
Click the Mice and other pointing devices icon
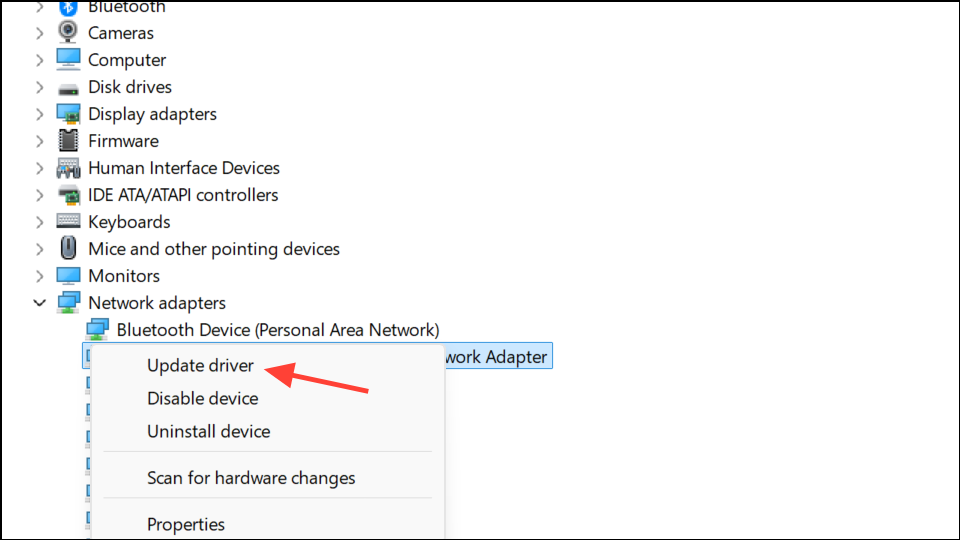point(68,249)
